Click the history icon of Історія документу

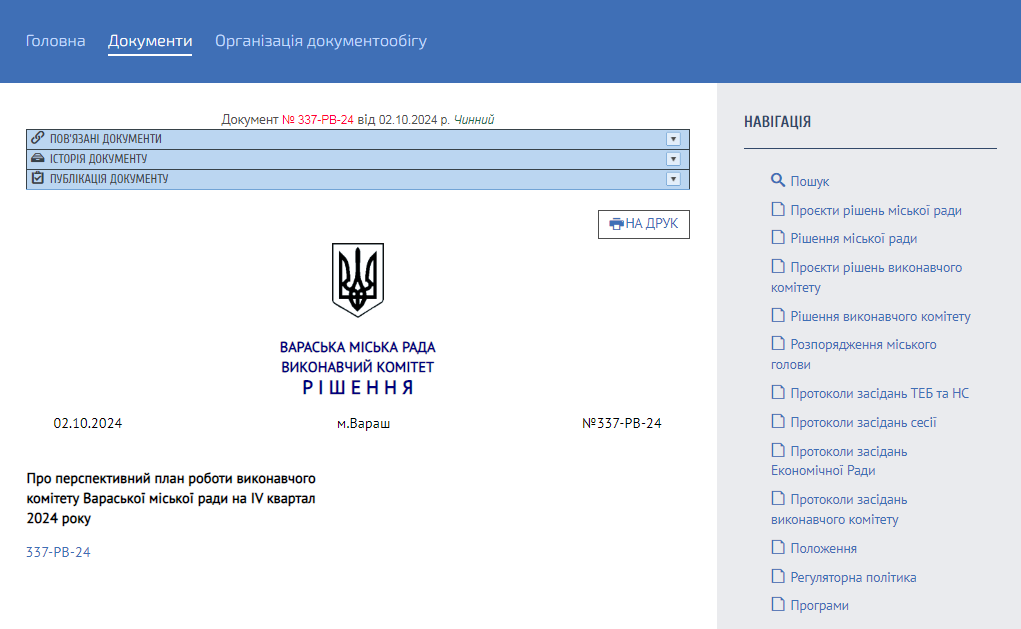point(38,158)
